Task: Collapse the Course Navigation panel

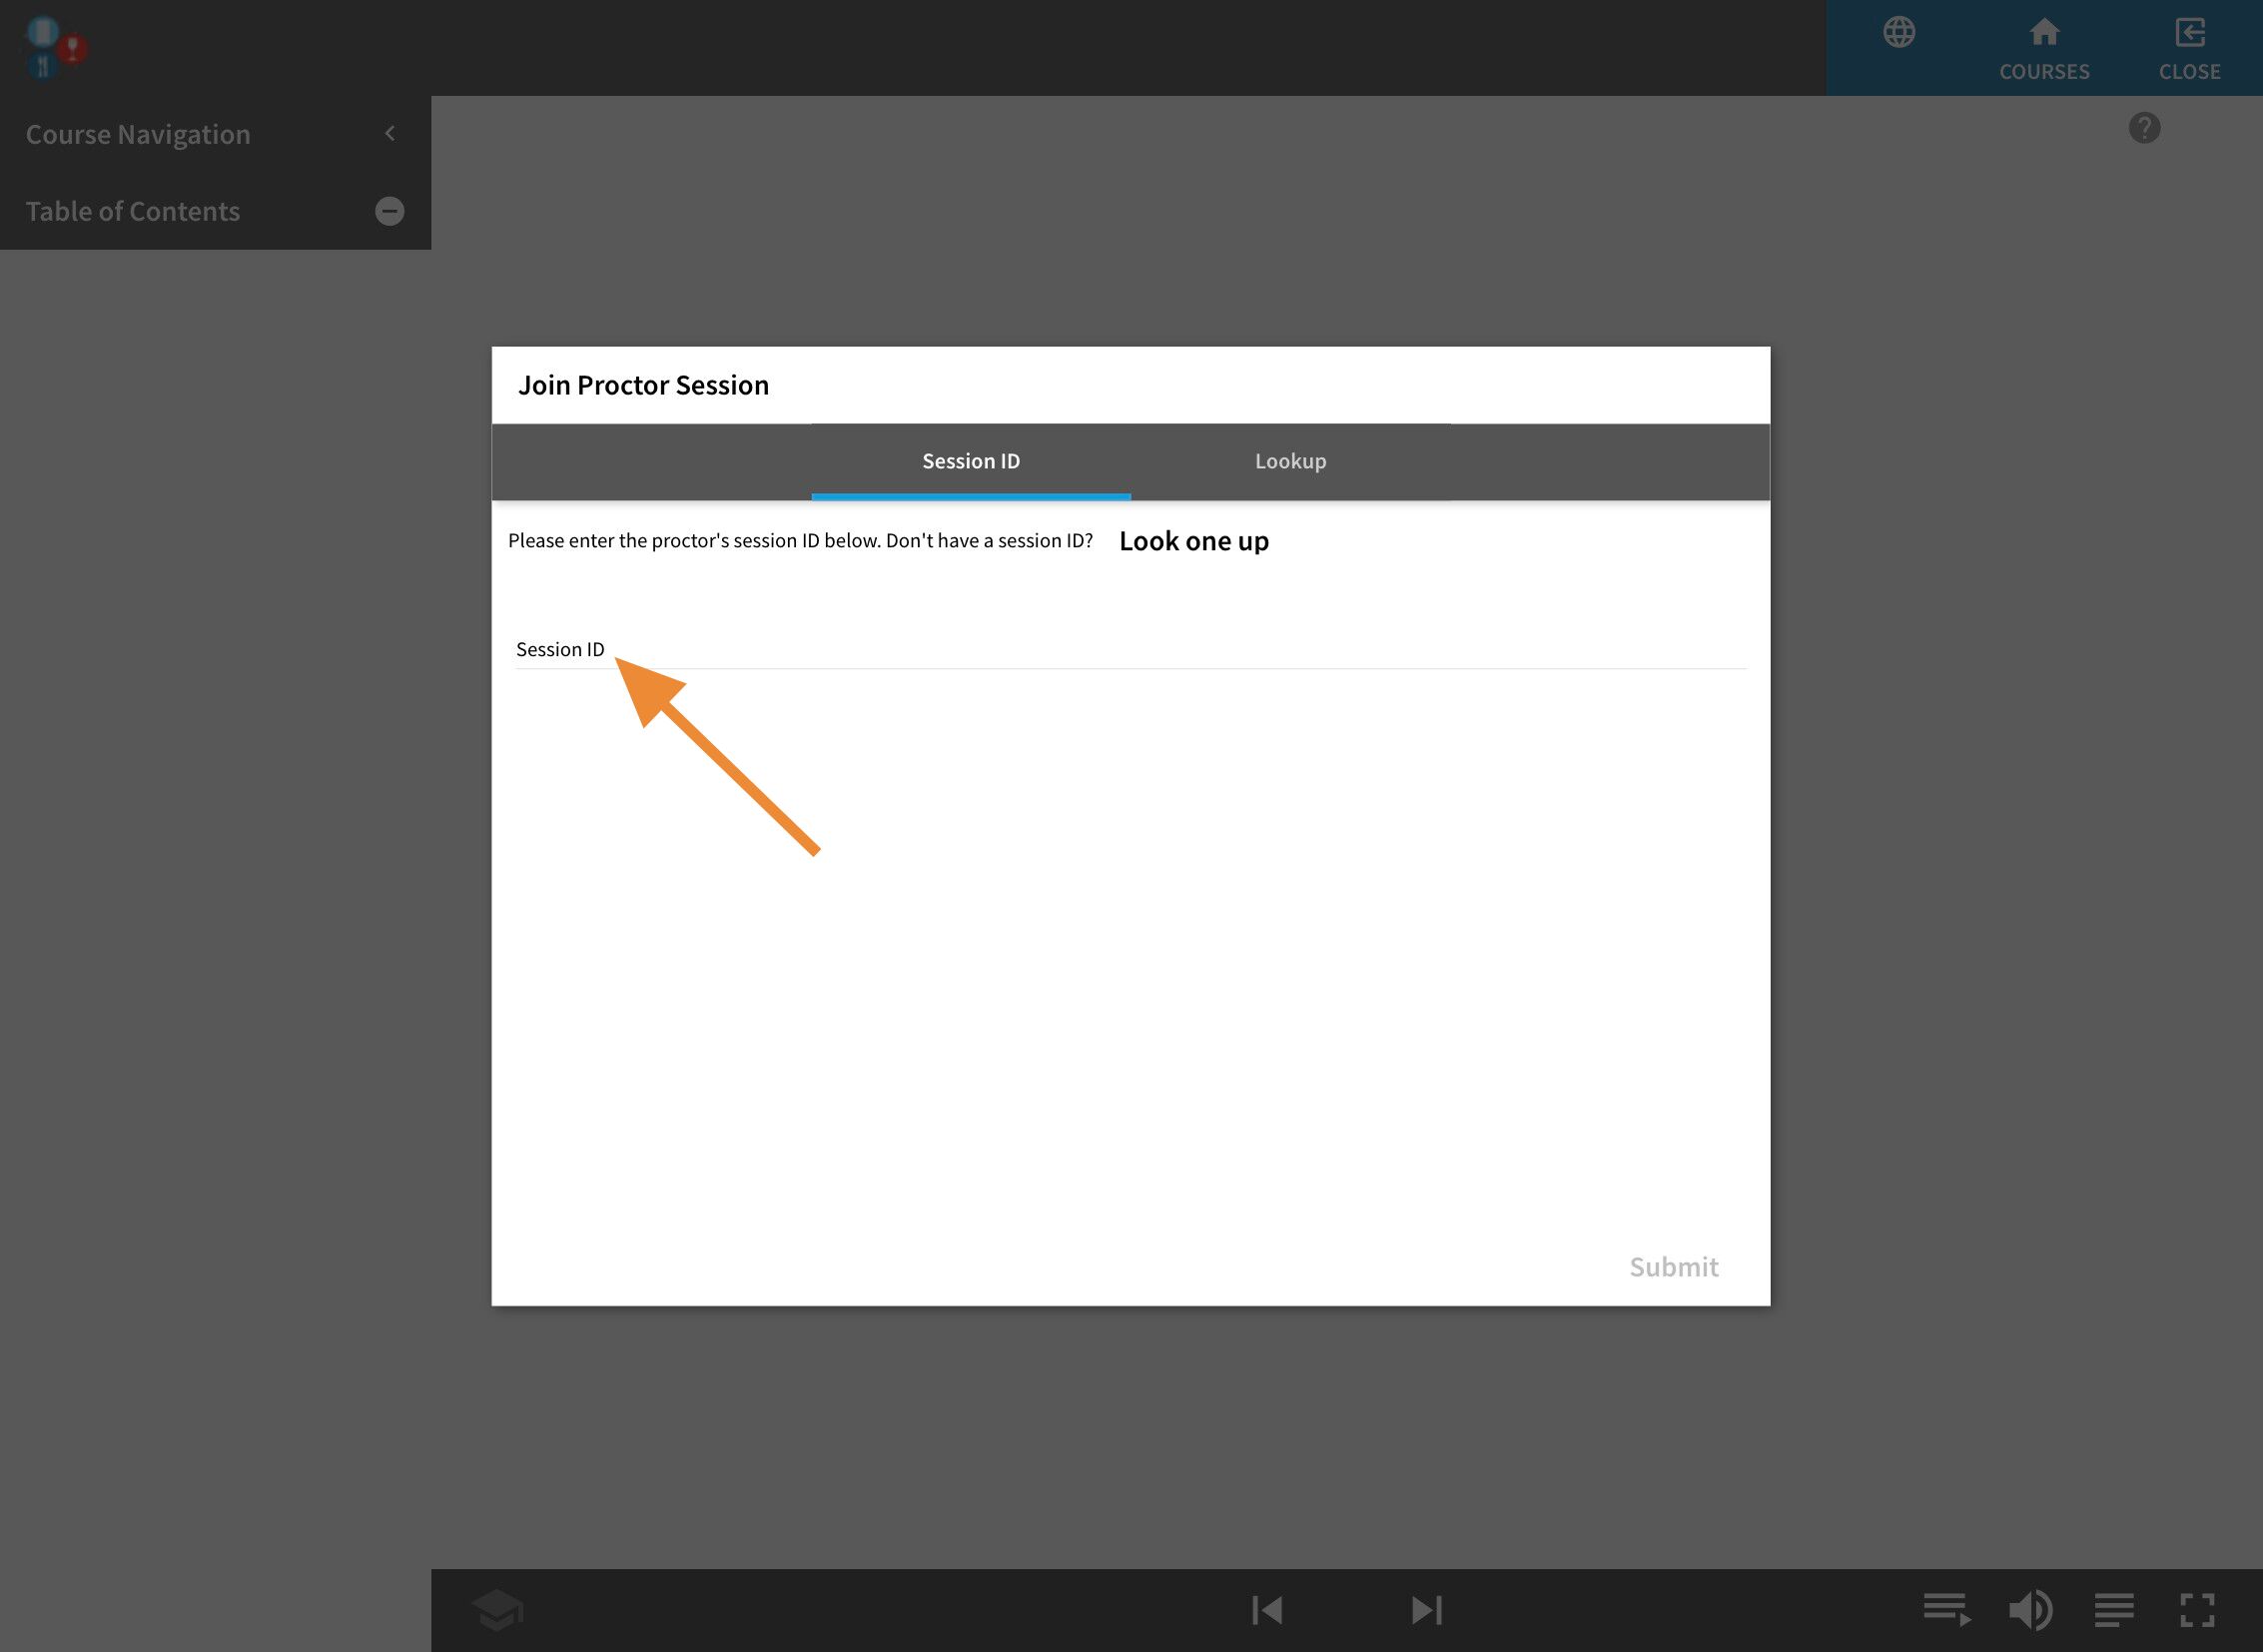Action: (x=390, y=133)
